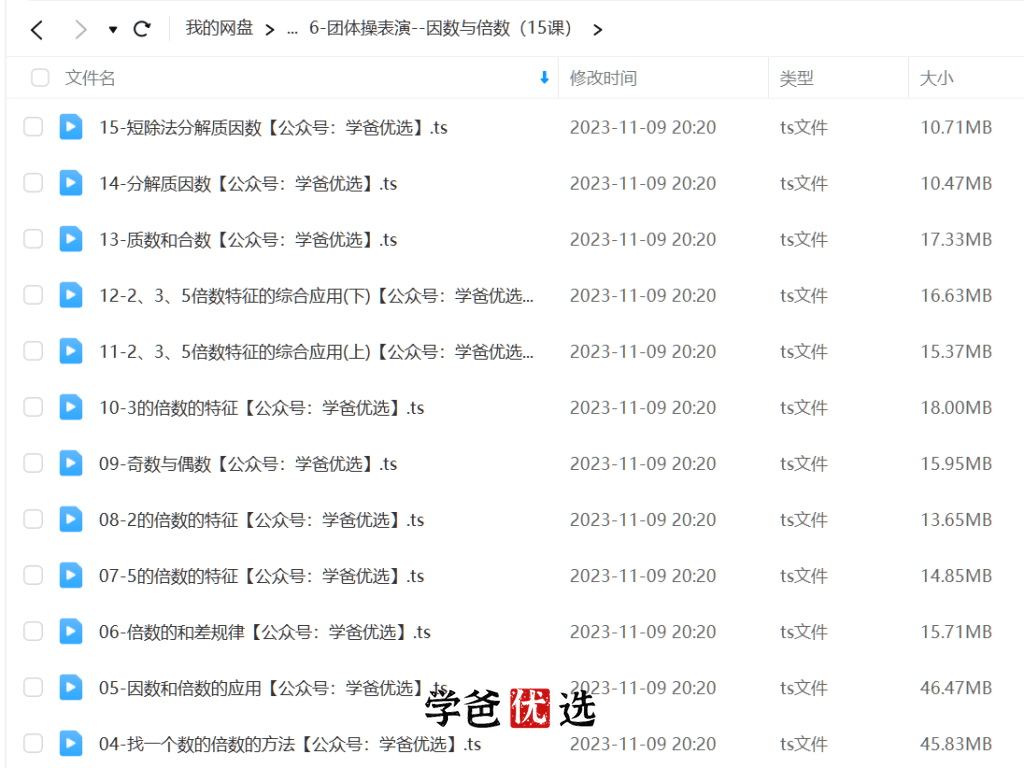Click size value 18.00MB
The height and width of the screenshot is (768, 1024).
[x=956, y=408]
